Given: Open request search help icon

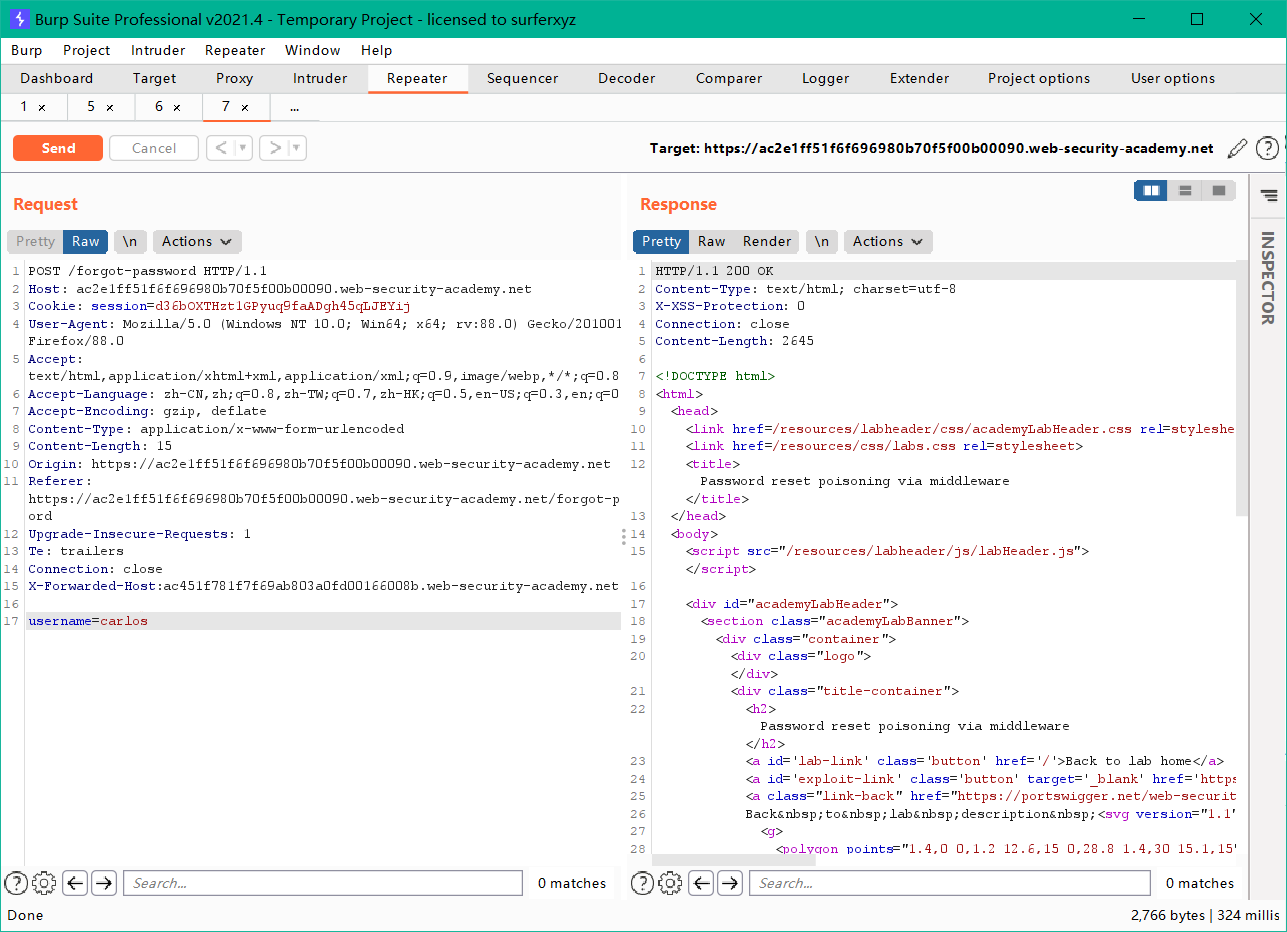Looking at the screenshot, I should 16,883.
